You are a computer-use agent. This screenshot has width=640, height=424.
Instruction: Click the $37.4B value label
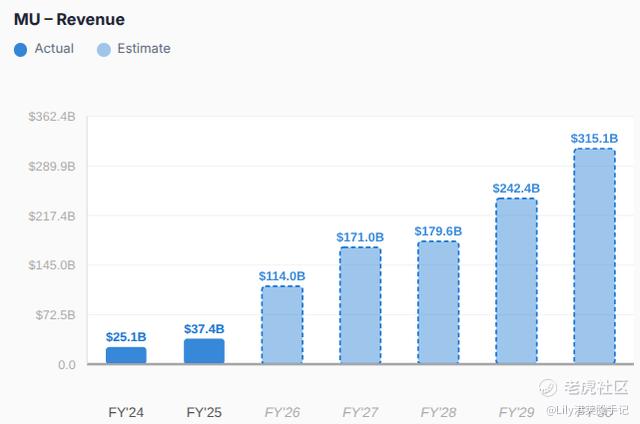pyautogui.click(x=204, y=329)
